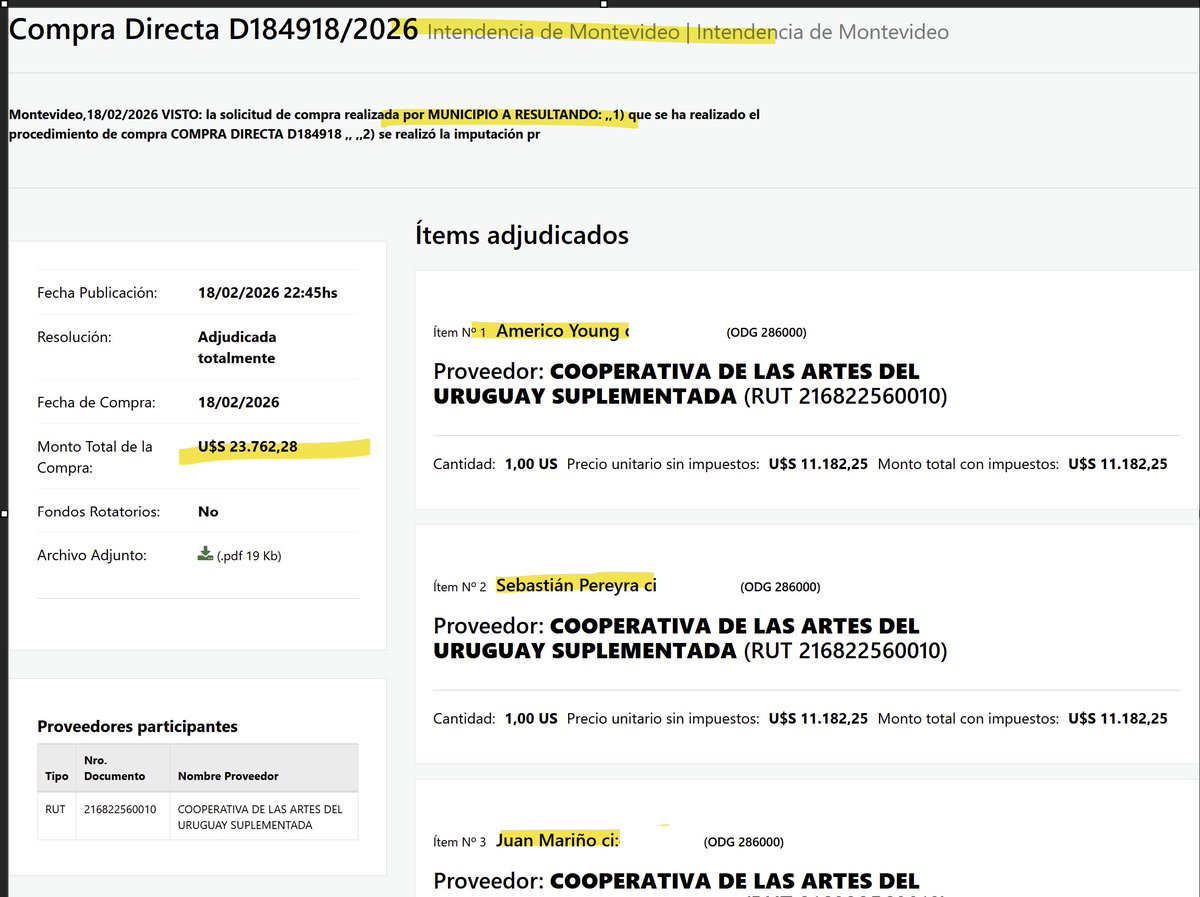Click the Tipo column header
The height and width of the screenshot is (897, 1200).
57,776
